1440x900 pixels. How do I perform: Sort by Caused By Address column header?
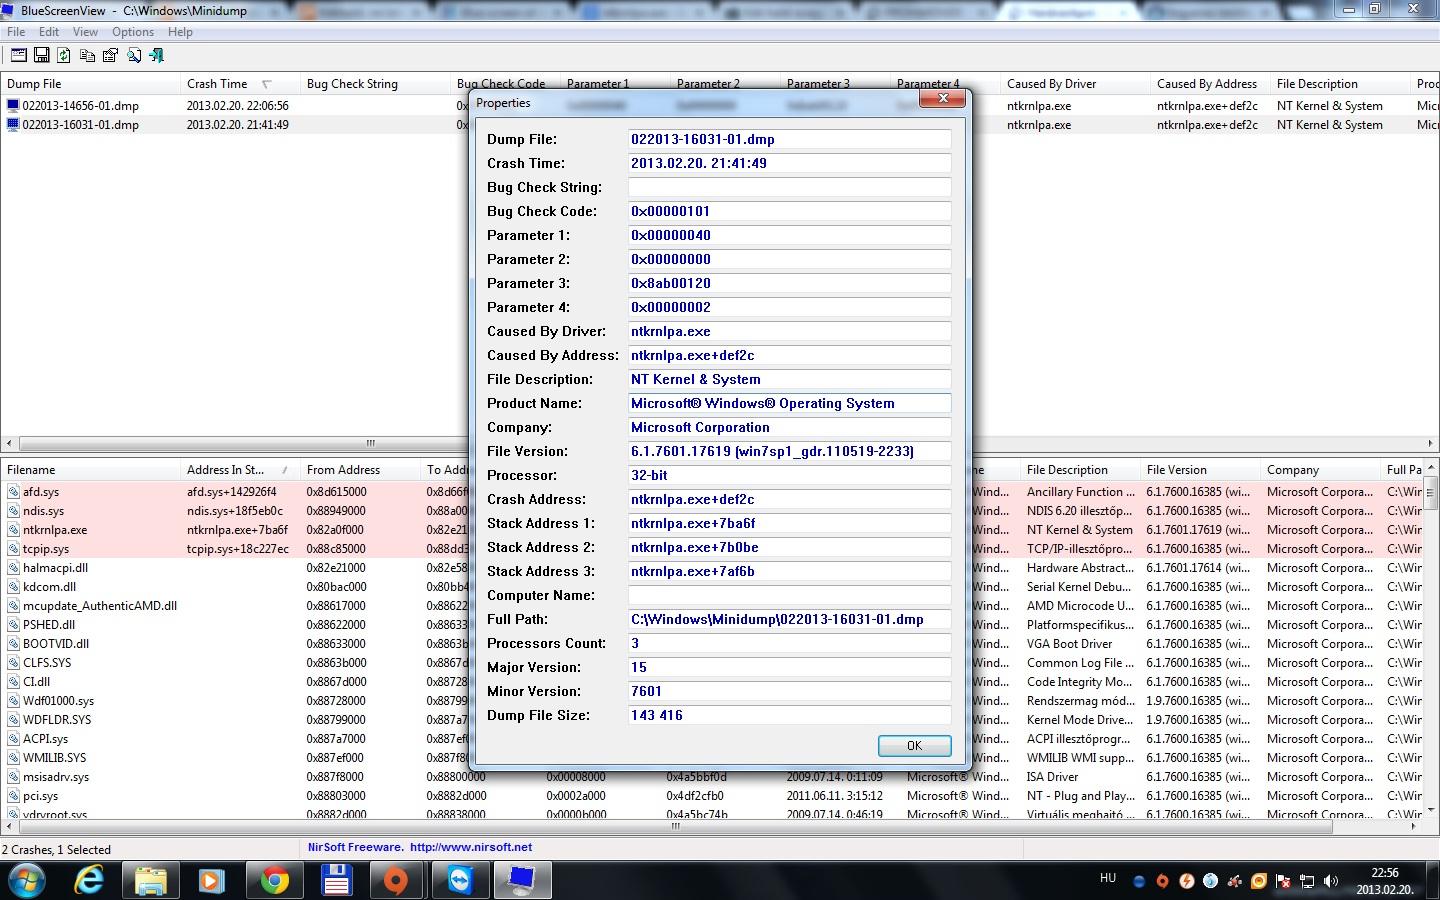point(1210,84)
